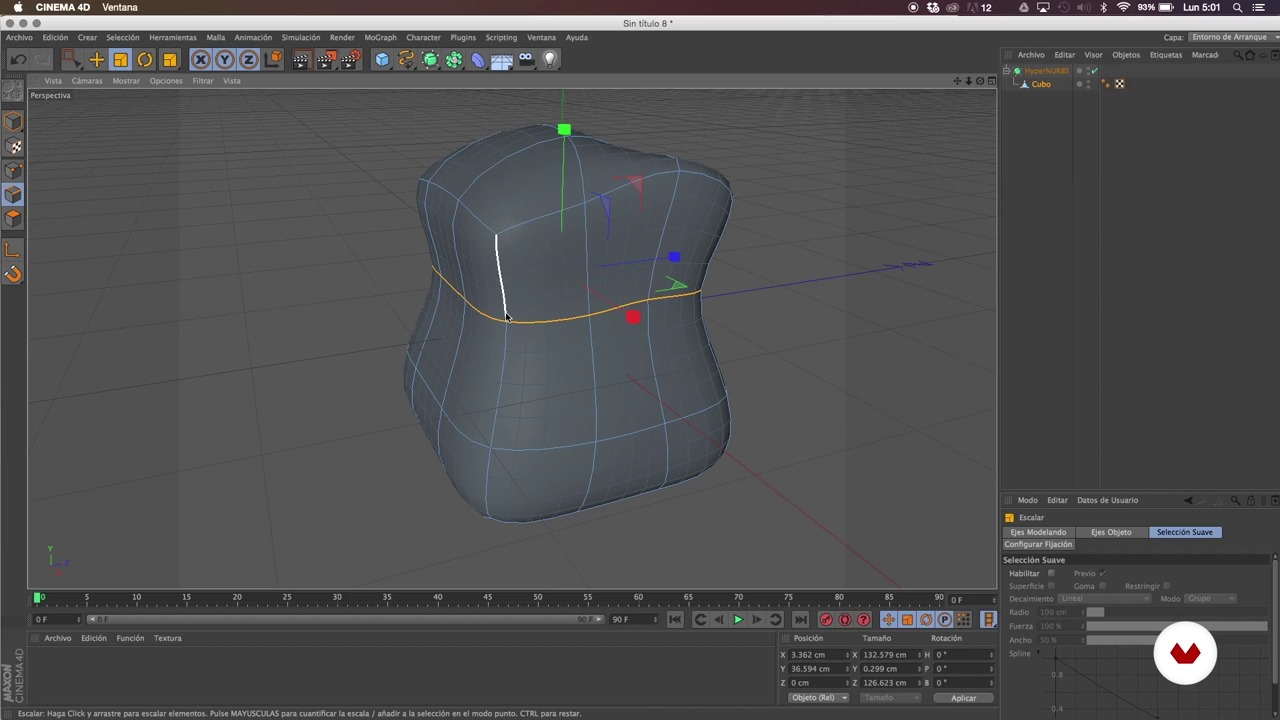Click the record keyframe red button
The height and width of the screenshot is (720, 1280).
pos(826,620)
